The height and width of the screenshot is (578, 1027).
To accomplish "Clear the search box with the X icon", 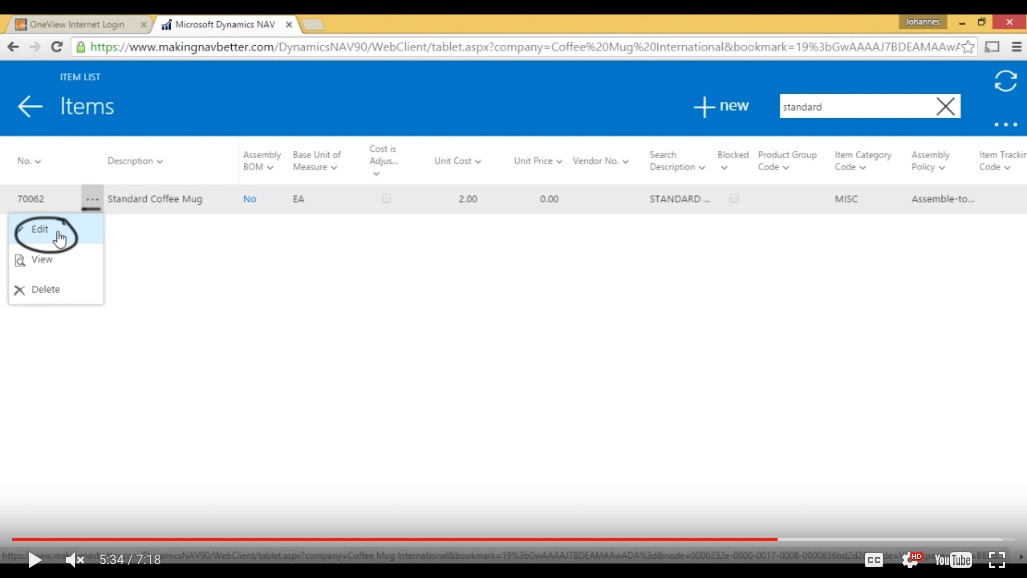I will 945,106.
